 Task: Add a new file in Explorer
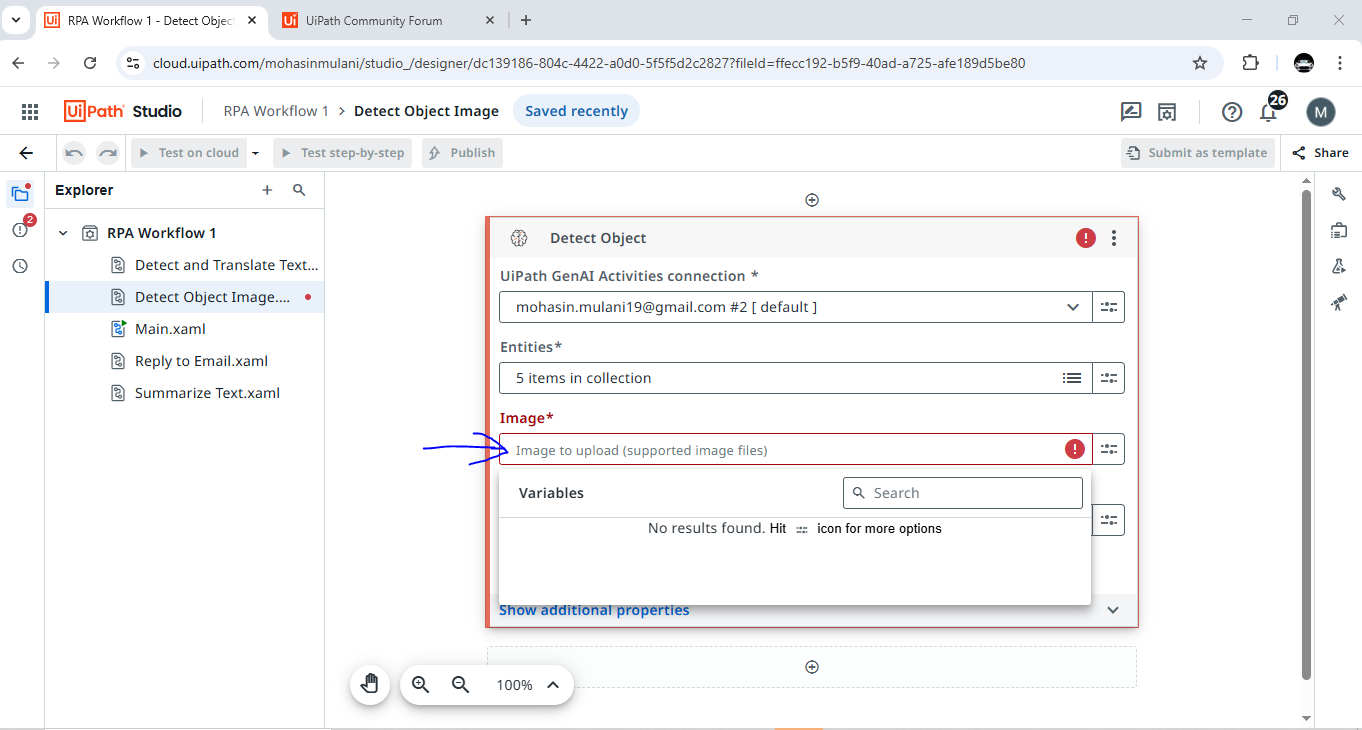point(267,190)
